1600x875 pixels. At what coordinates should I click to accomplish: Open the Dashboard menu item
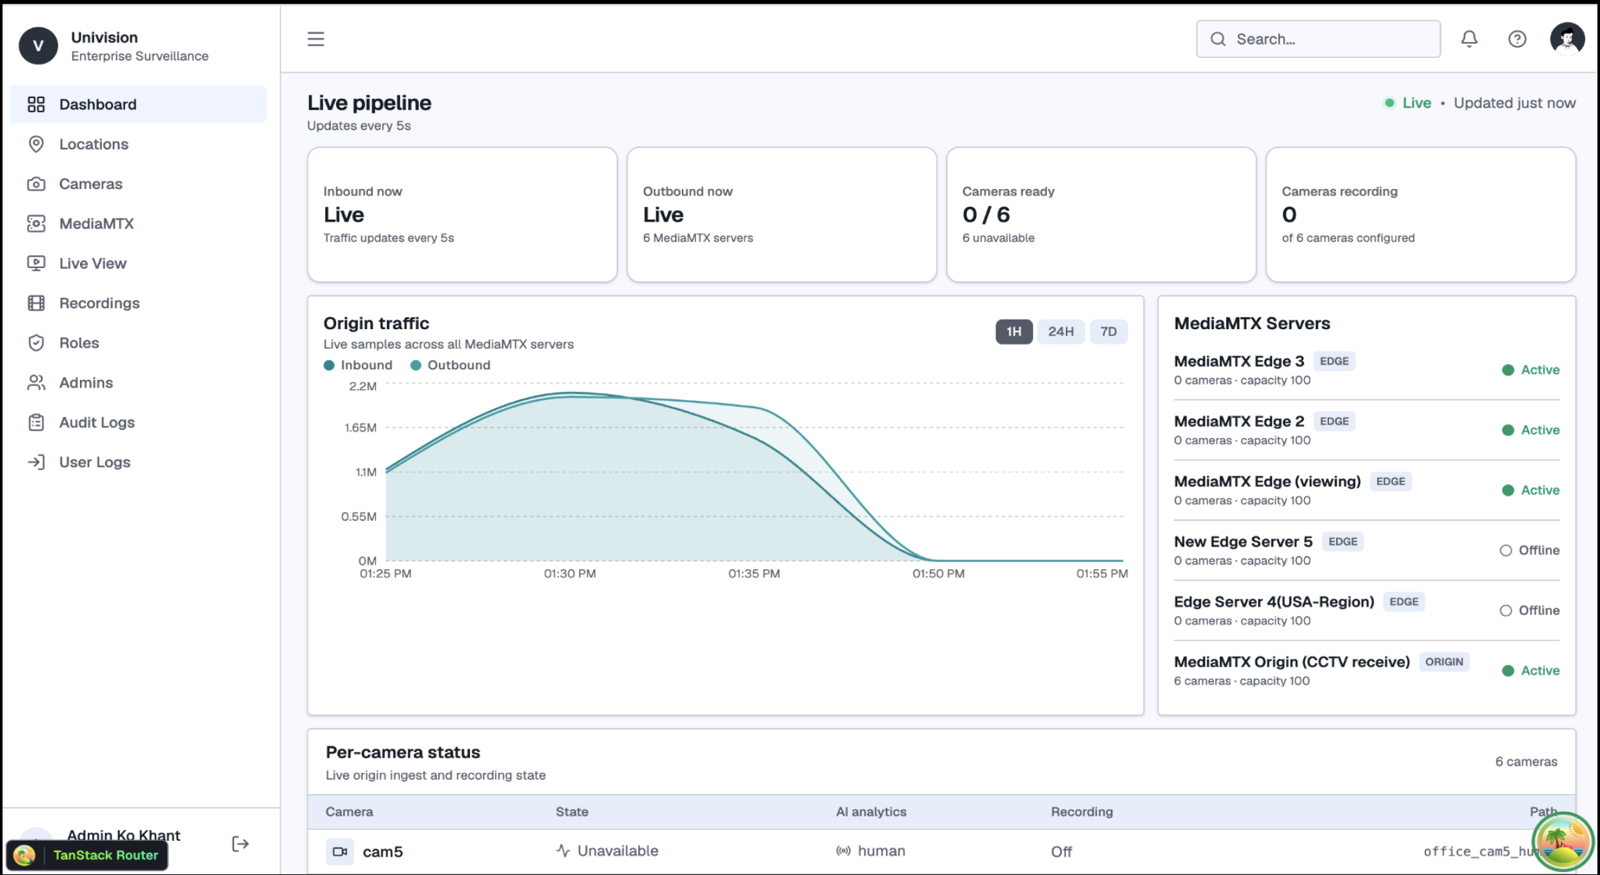(x=138, y=104)
